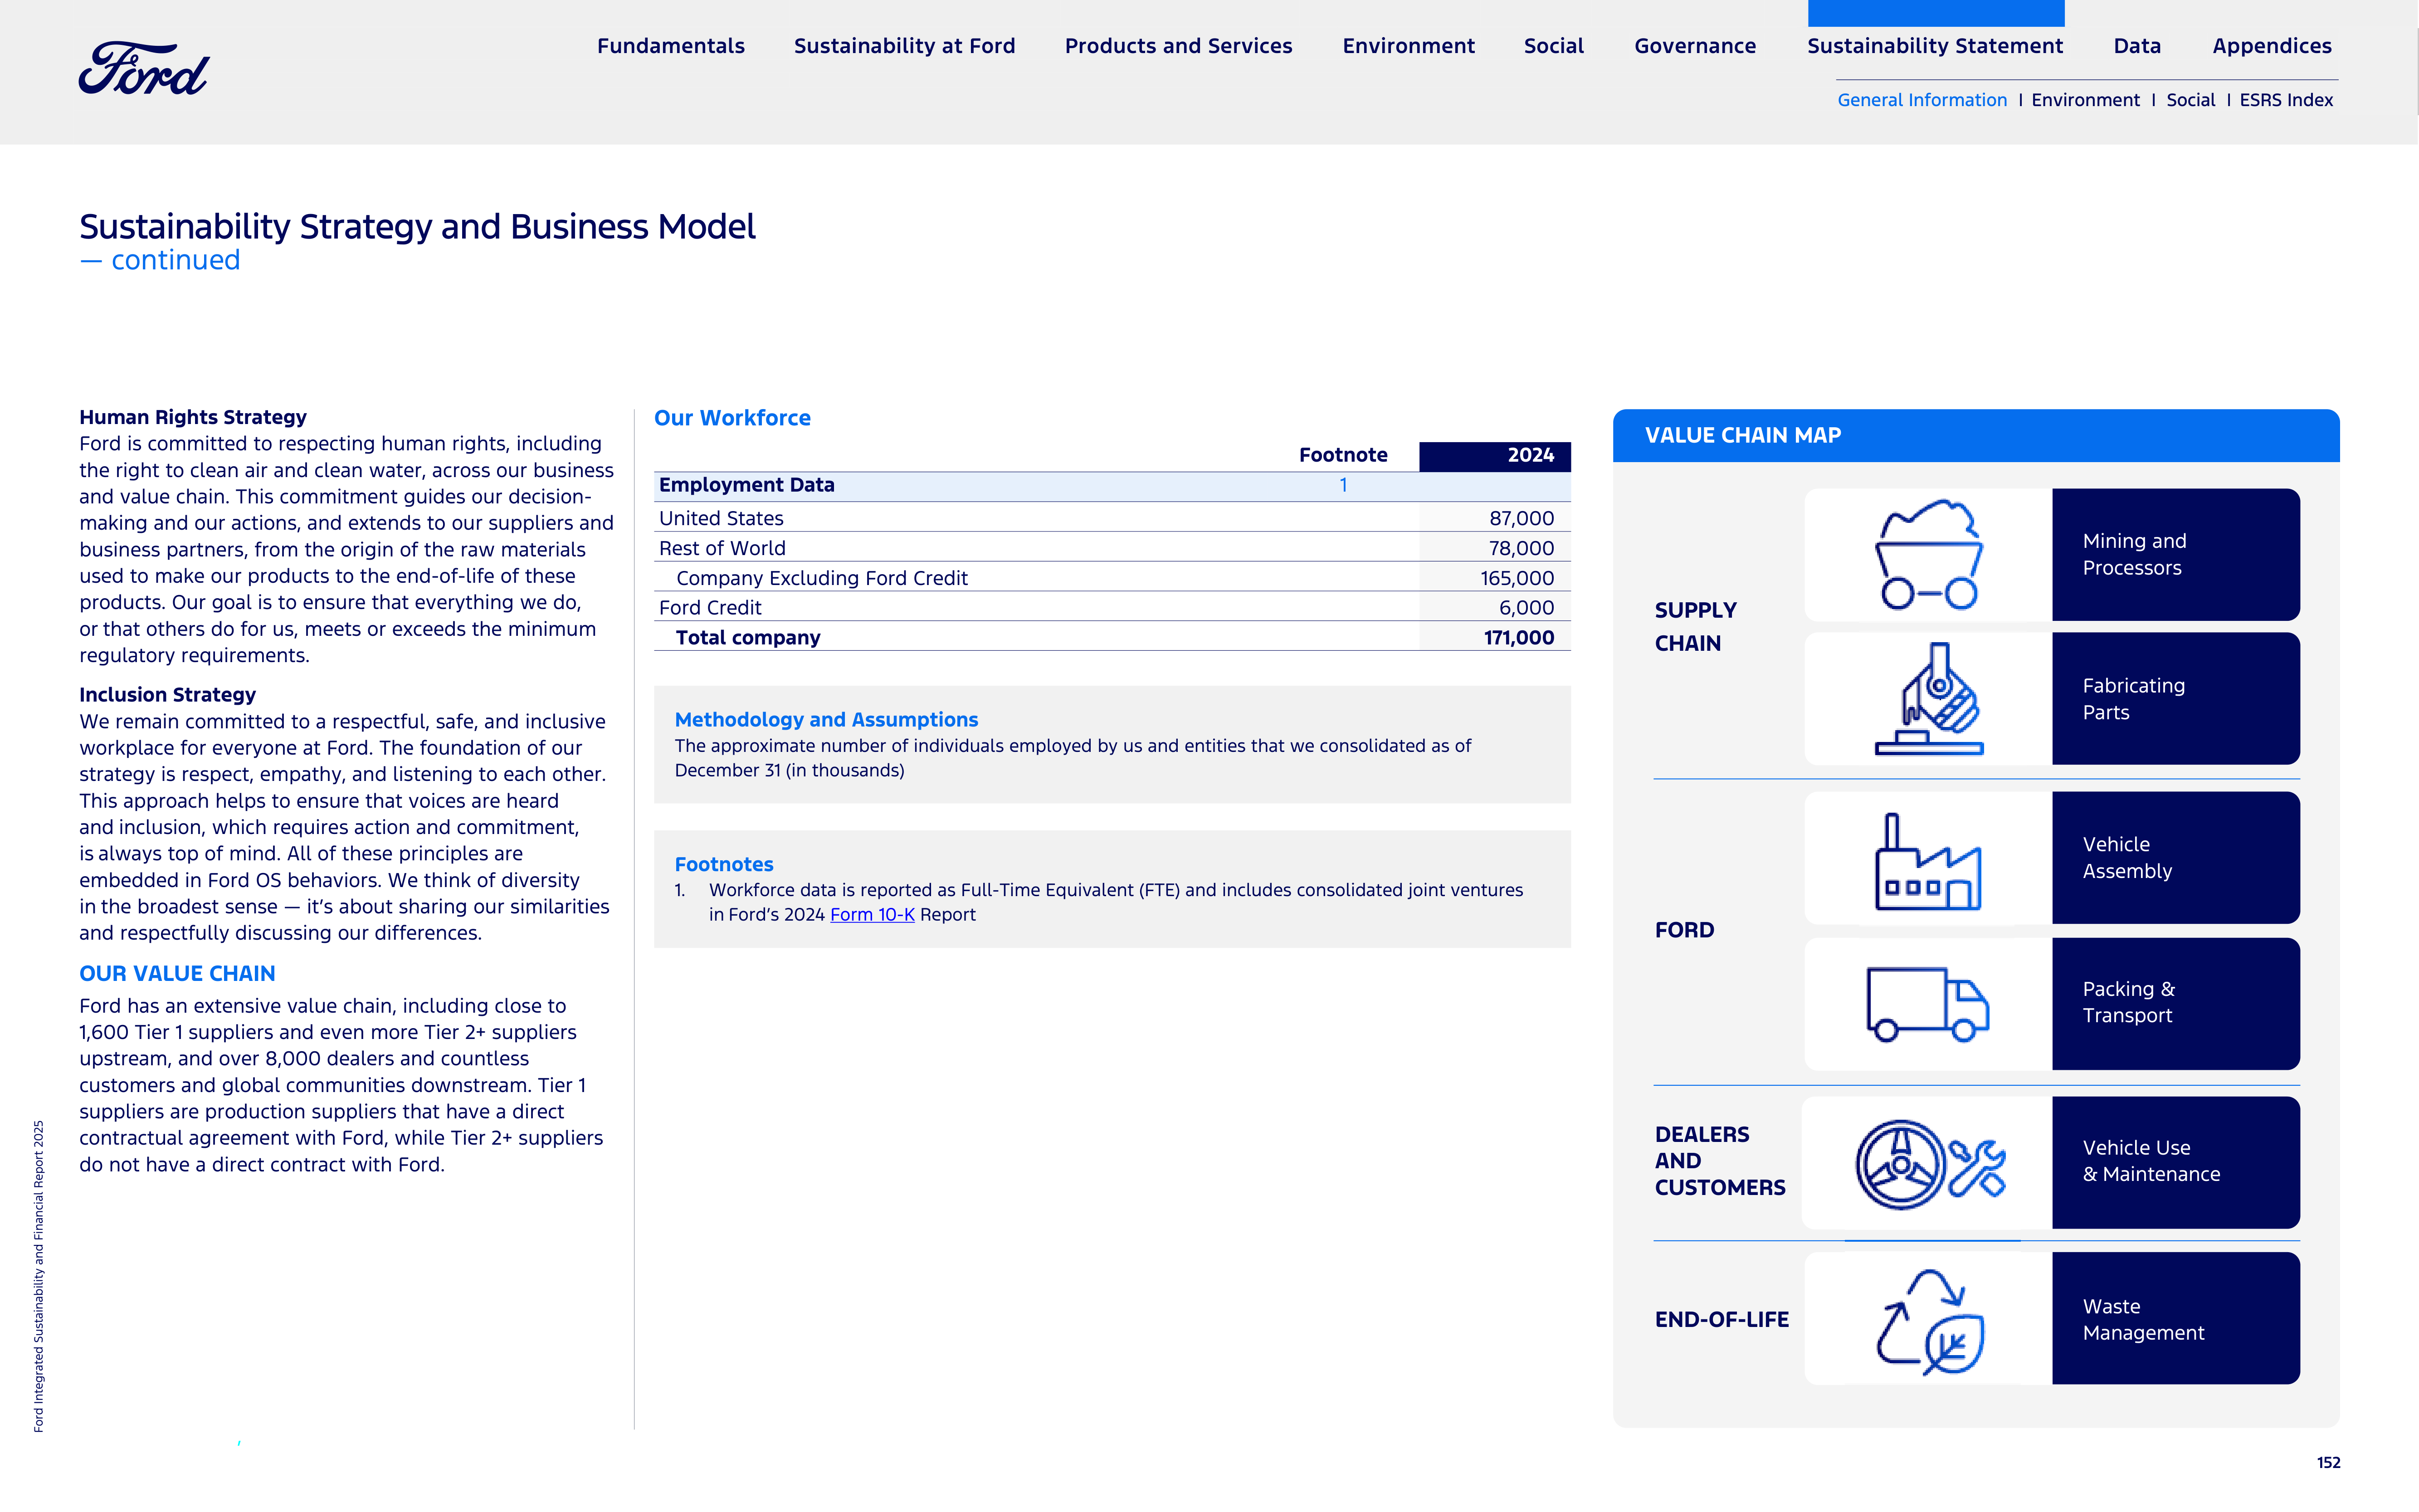Click the 165,000 table value

coord(1517,578)
